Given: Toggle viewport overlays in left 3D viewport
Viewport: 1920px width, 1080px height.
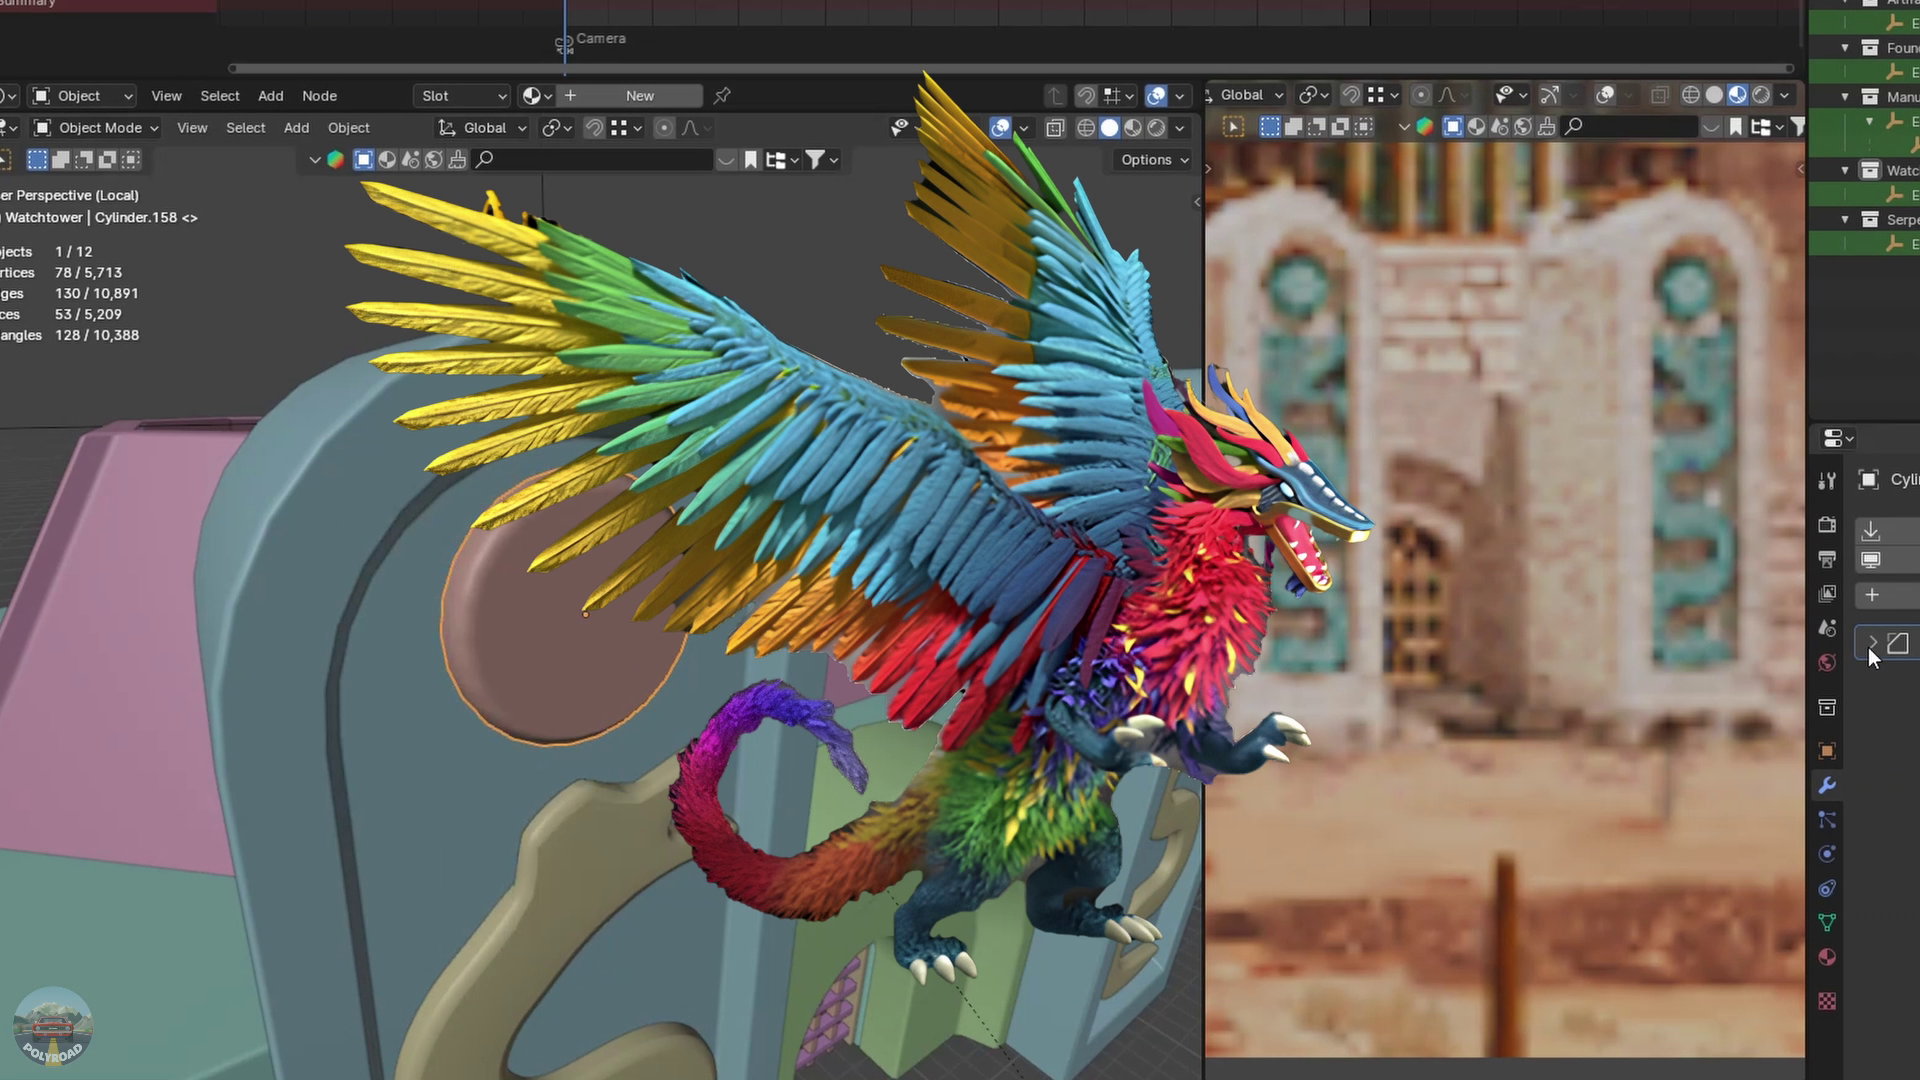Looking at the screenshot, I should point(1000,128).
